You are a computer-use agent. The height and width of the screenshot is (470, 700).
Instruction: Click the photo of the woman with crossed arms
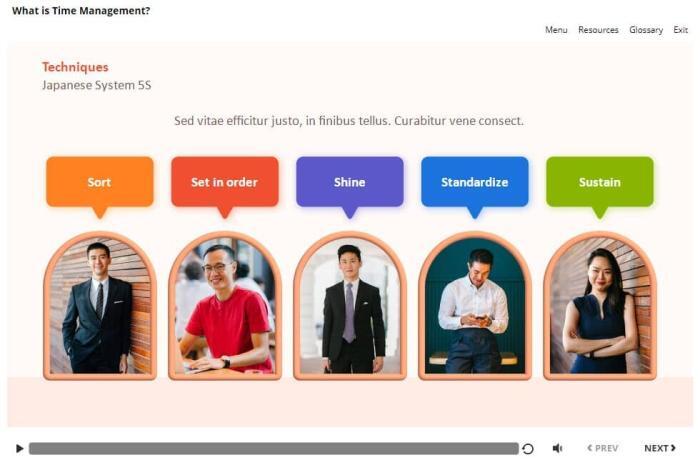point(600,306)
